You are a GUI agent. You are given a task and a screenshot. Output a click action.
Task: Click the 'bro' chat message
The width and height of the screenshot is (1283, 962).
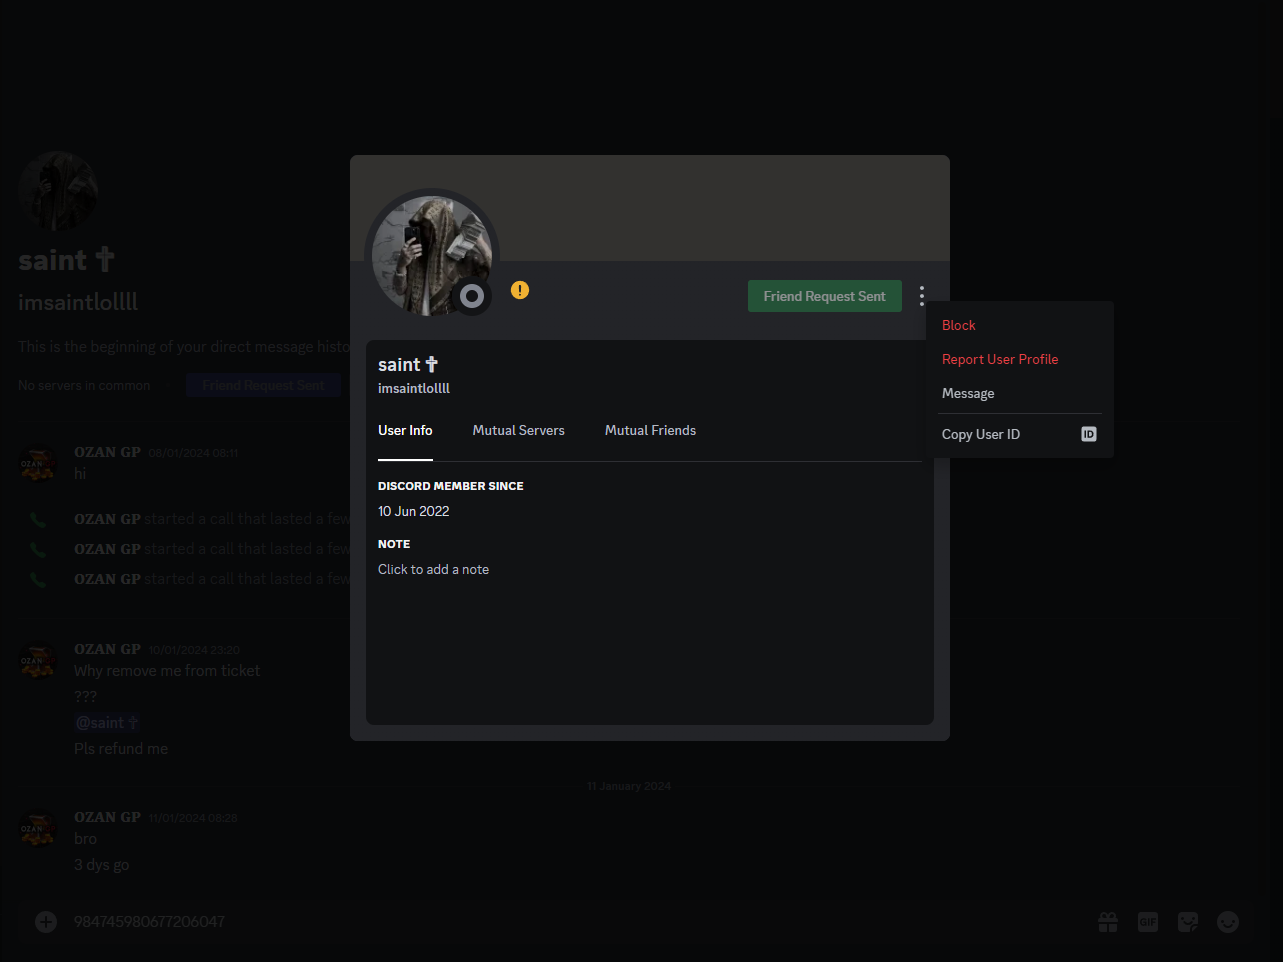tap(85, 839)
